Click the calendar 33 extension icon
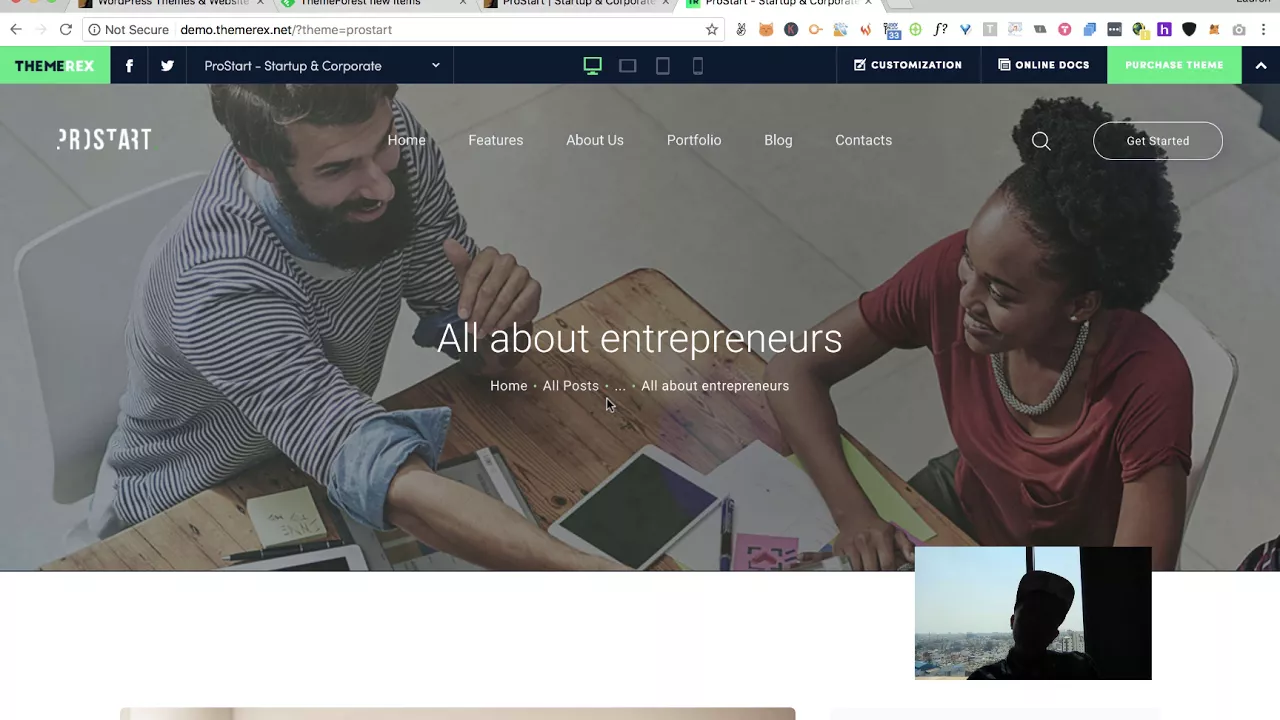This screenshot has width=1280, height=720. (892, 30)
